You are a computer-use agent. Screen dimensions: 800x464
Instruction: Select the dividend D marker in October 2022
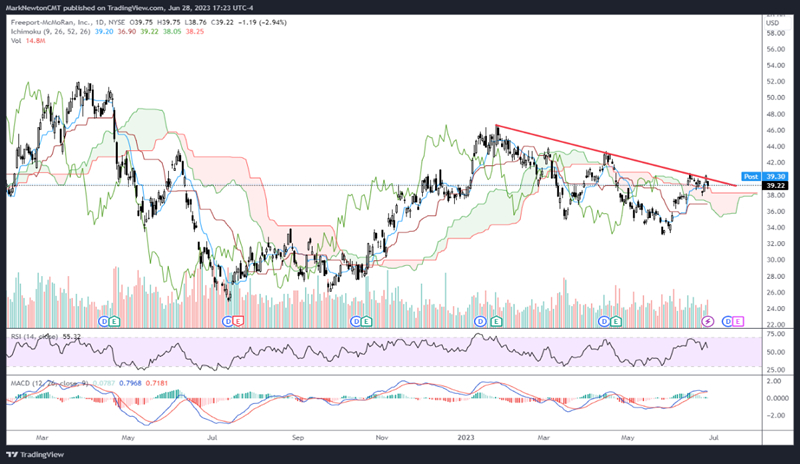point(356,321)
